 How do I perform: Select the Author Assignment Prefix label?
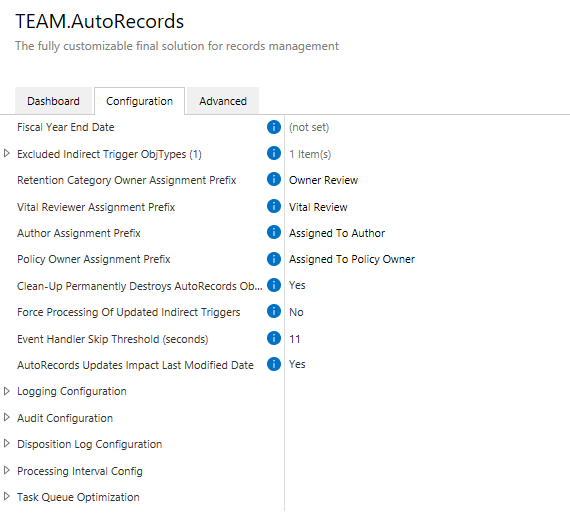(79, 233)
